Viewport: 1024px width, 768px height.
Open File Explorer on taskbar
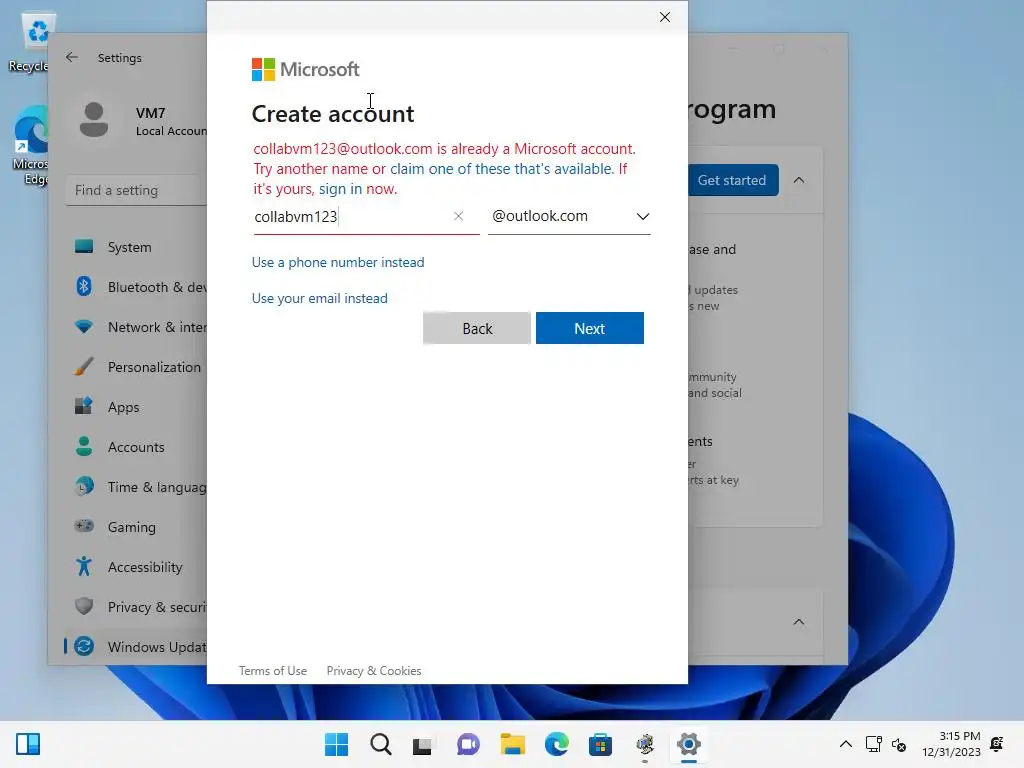(x=513, y=744)
